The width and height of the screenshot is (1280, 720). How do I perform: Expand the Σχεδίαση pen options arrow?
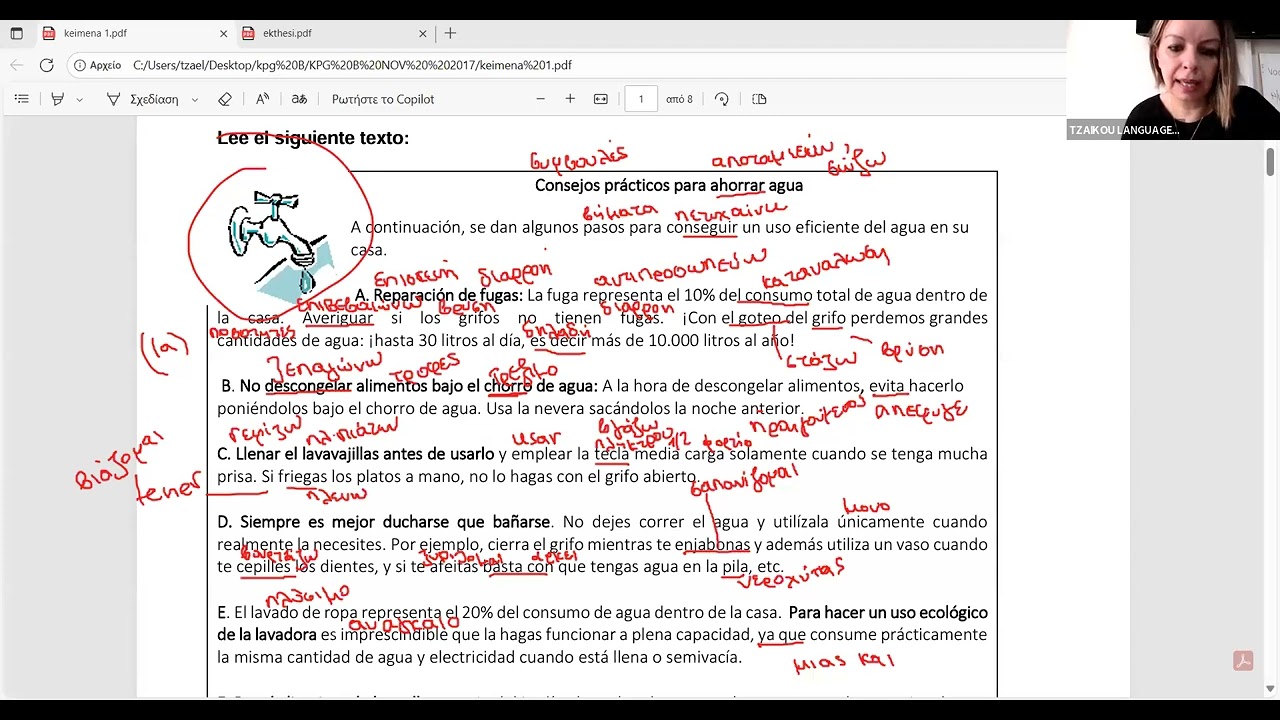tap(194, 99)
